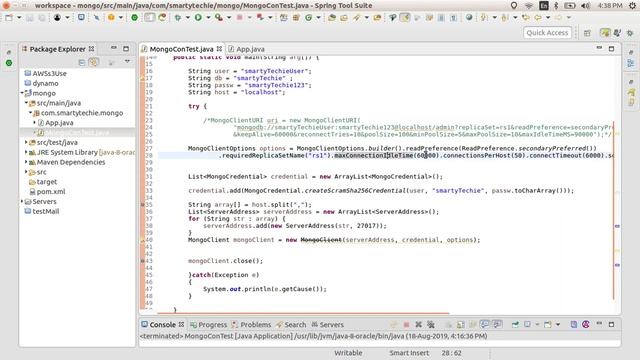Collapse the com.smartytechie.mongo package
This screenshot has width=640, height=360.
click(x=30, y=113)
